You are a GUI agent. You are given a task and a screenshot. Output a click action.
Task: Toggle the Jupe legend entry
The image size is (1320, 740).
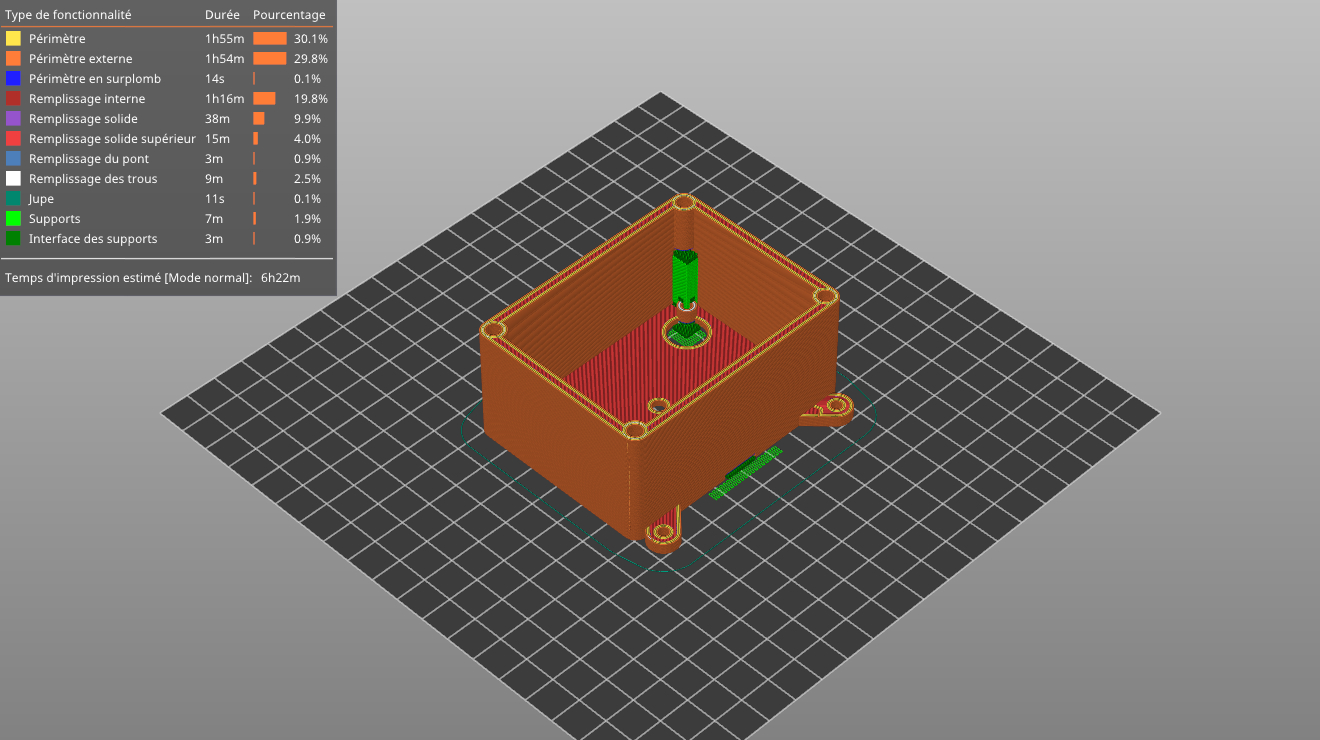[x=41, y=199]
